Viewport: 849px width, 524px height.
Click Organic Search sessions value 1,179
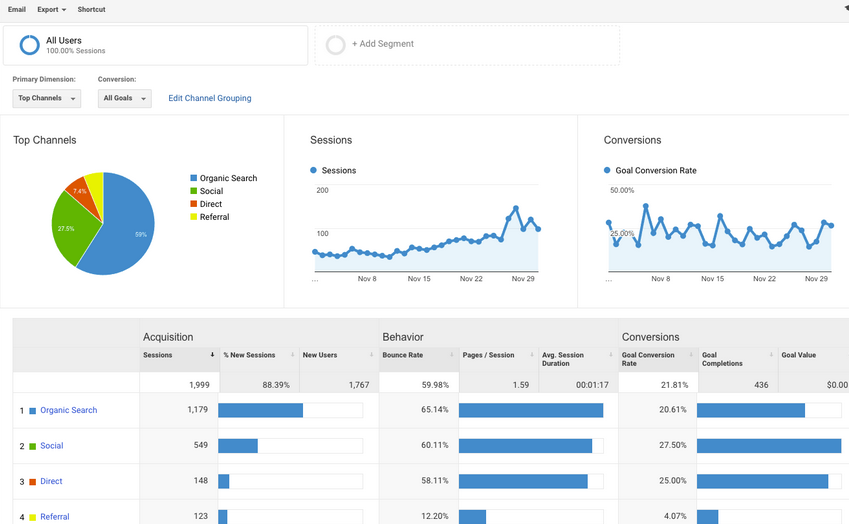click(198, 410)
